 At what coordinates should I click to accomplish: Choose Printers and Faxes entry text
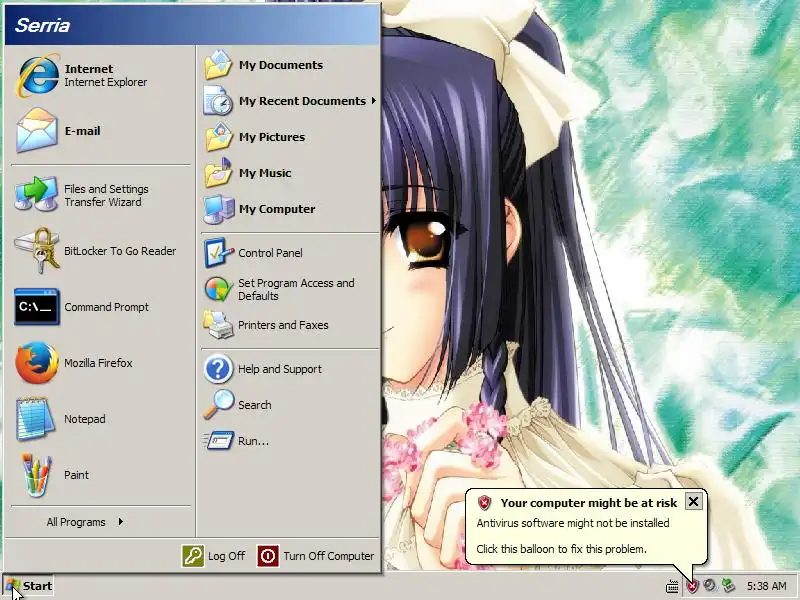[283, 325]
